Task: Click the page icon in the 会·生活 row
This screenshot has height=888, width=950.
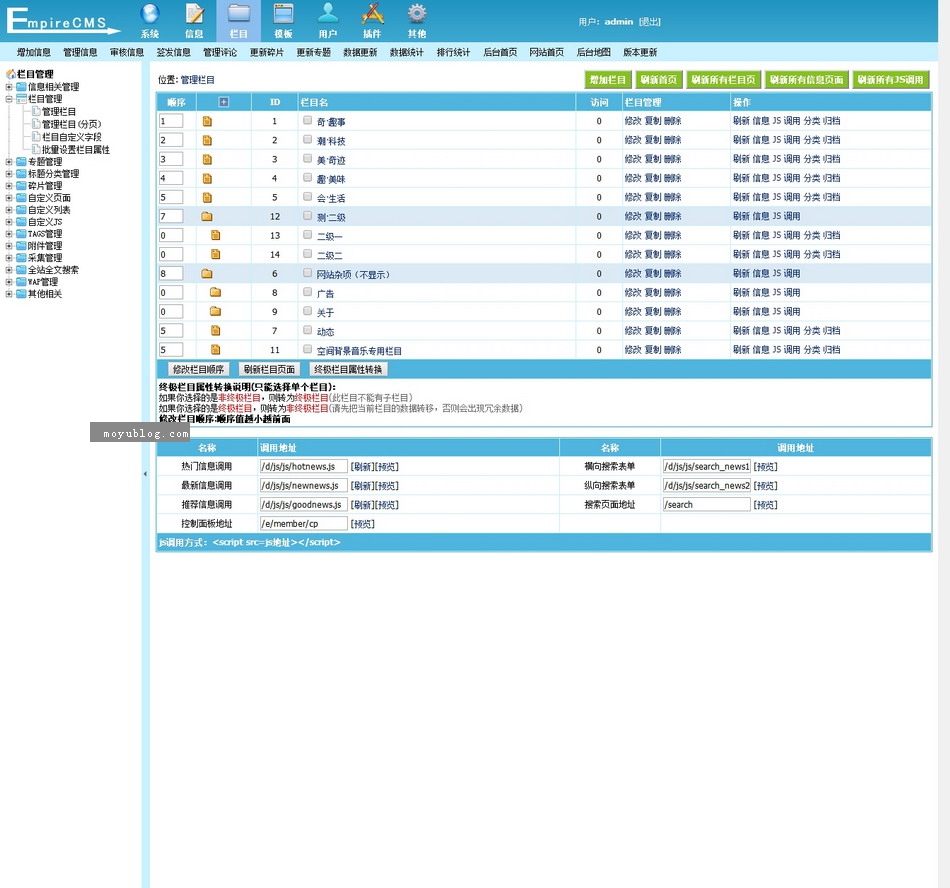Action: tap(207, 197)
